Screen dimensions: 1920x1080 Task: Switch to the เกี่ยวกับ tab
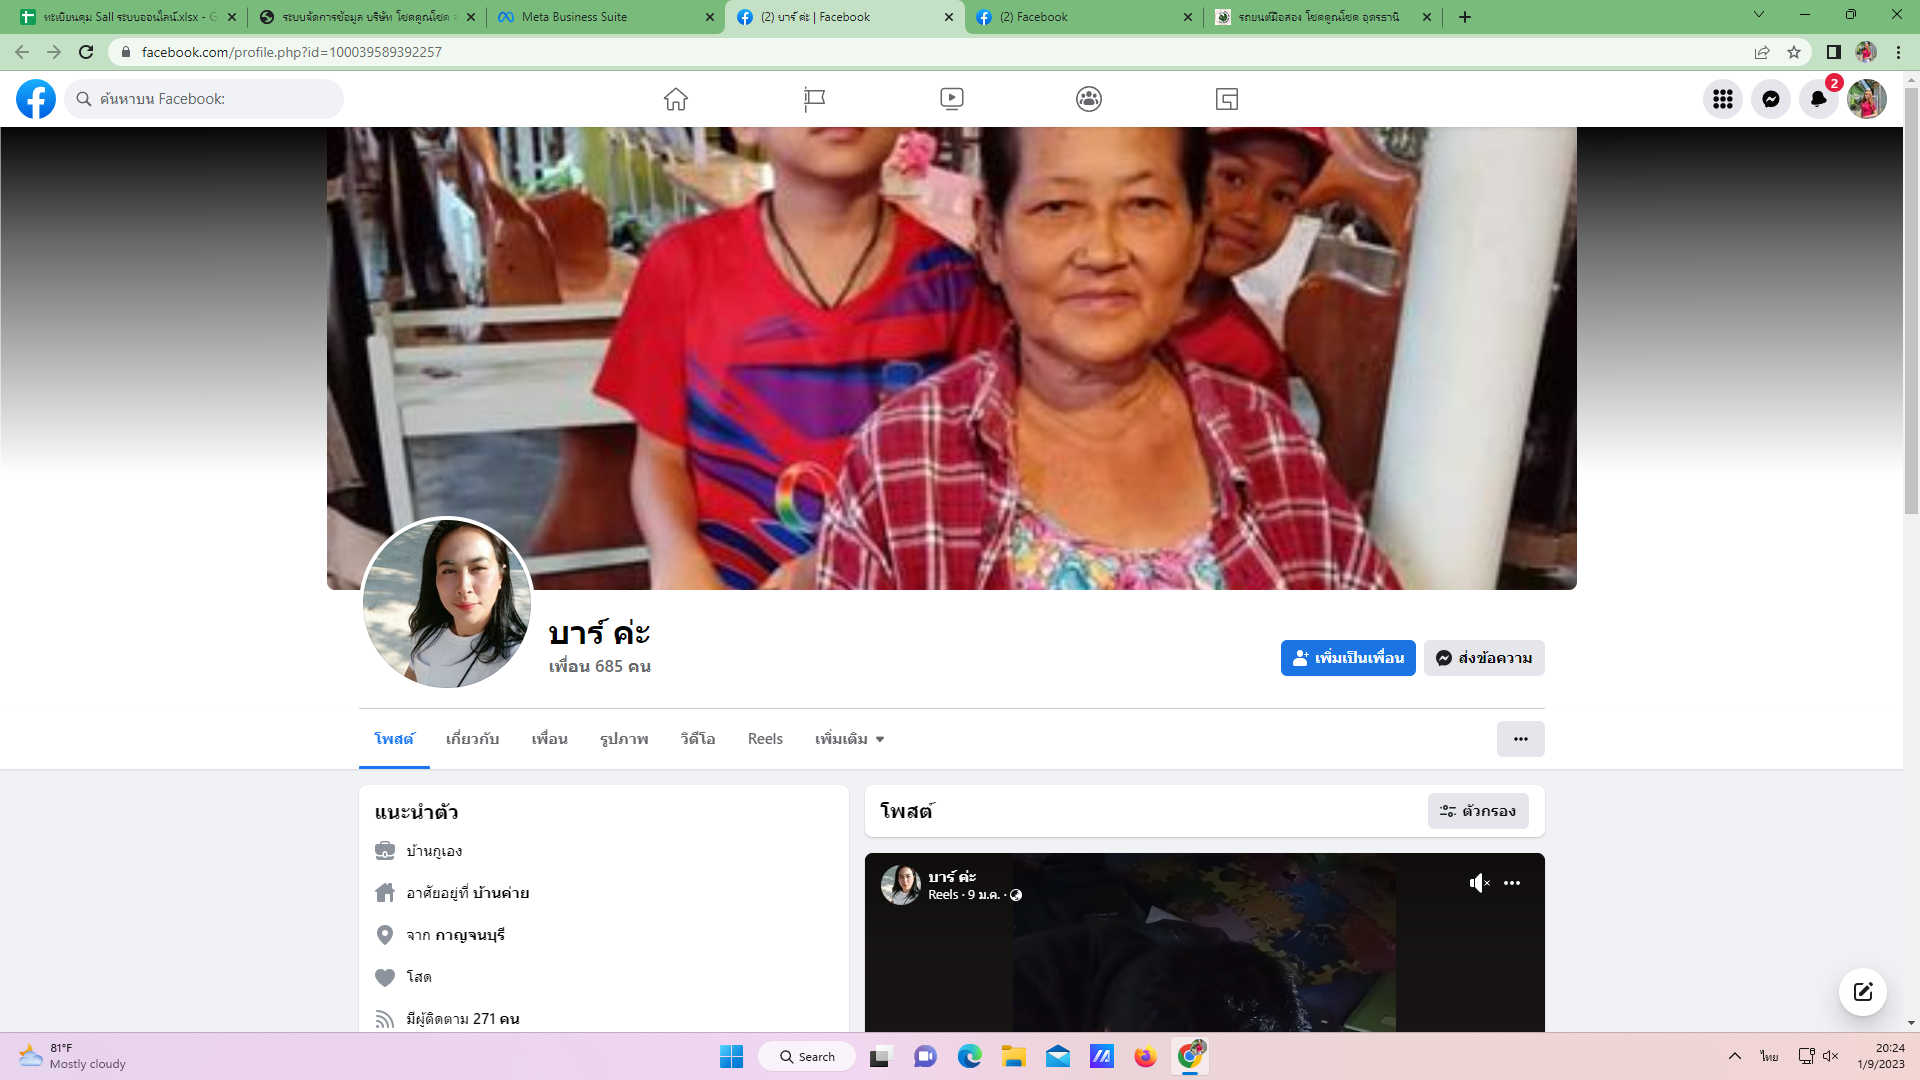(472, 739)
